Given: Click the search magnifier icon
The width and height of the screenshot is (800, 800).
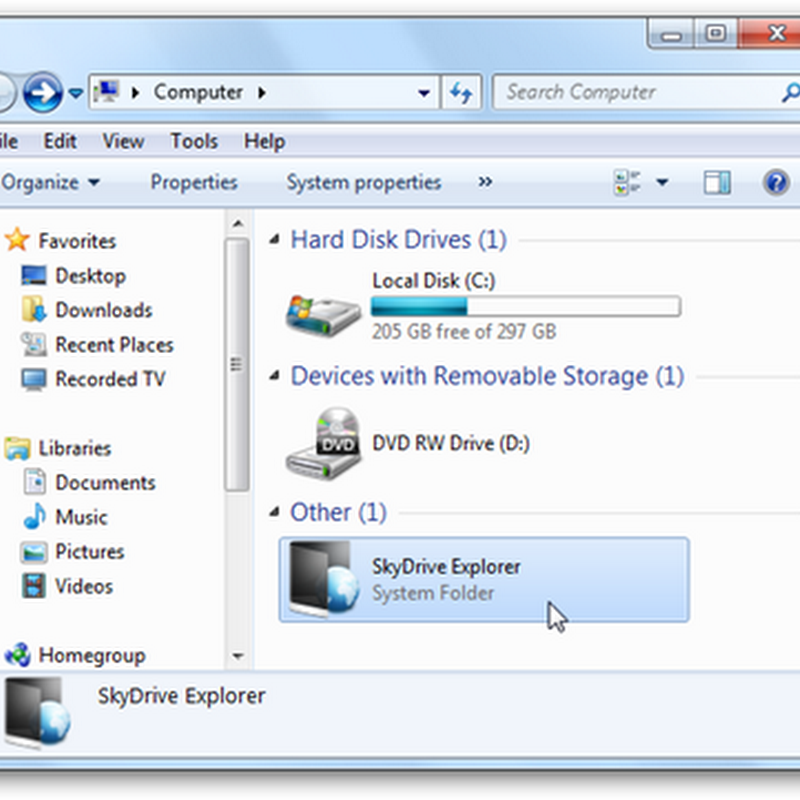Looking at the screenshot, I should [790, 92].
